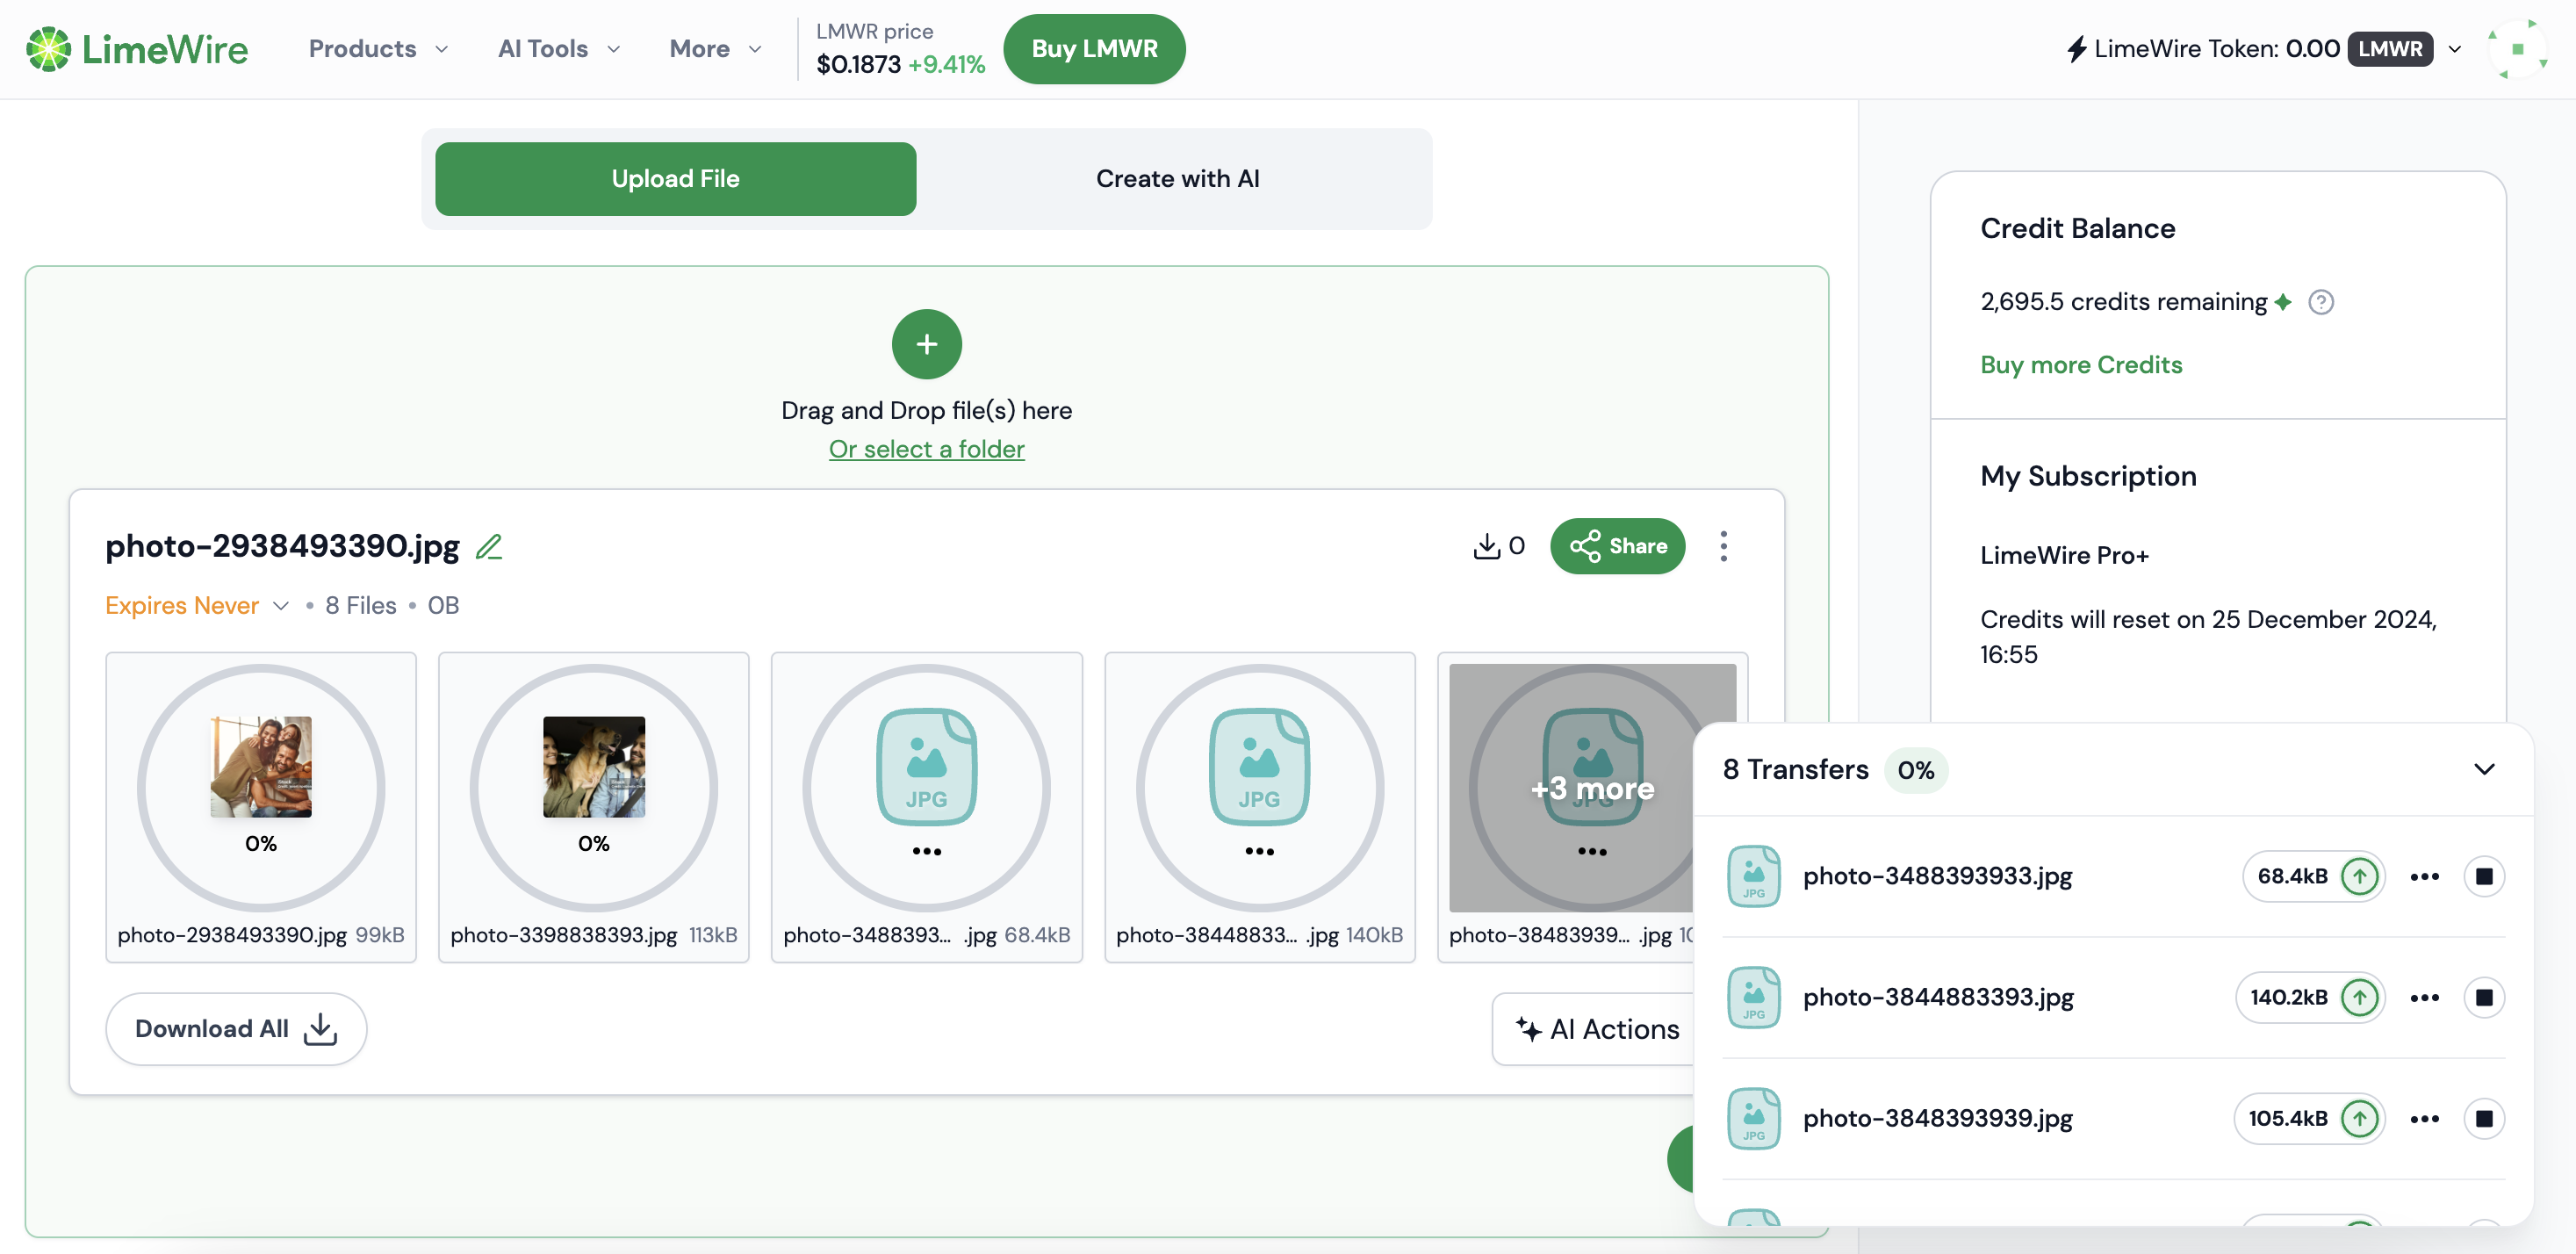Open the three-dot menu next to Share
The image size is (2576, 1254).
point(1724,546)
